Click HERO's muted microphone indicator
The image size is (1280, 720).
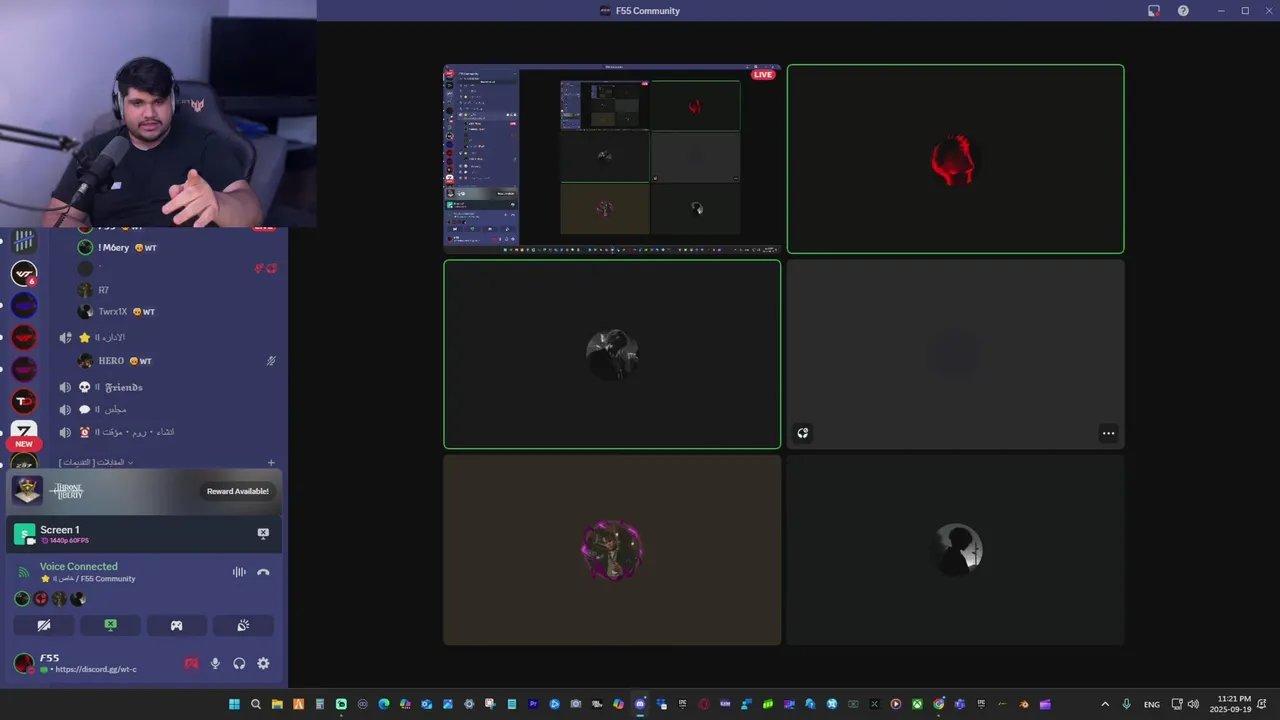(271, 361)
